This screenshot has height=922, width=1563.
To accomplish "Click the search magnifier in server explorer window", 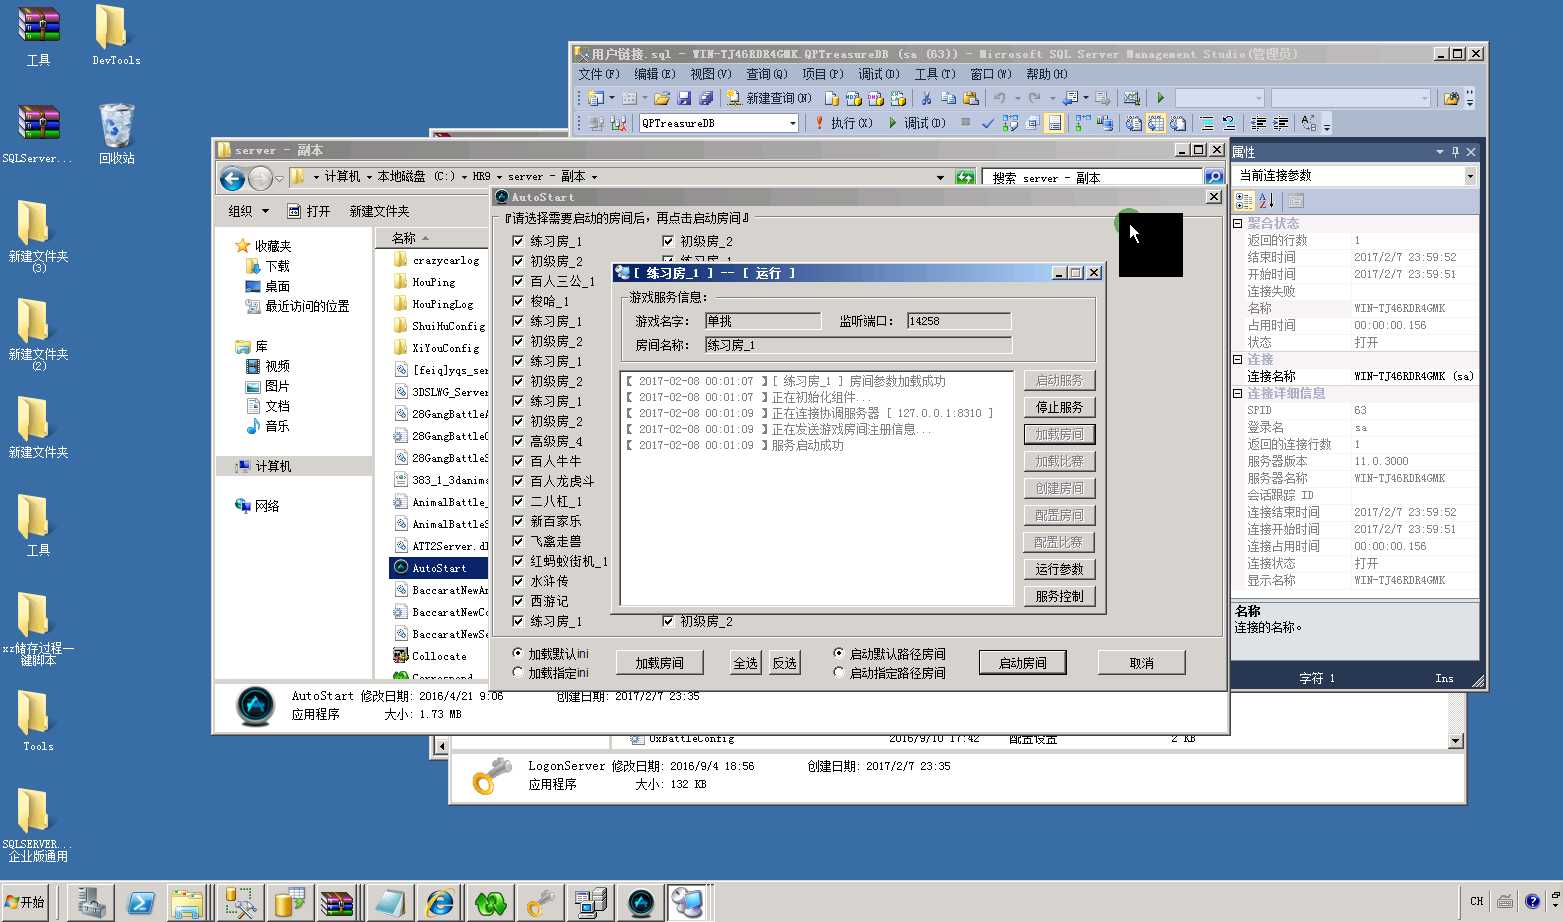I will pos(1213,177).
